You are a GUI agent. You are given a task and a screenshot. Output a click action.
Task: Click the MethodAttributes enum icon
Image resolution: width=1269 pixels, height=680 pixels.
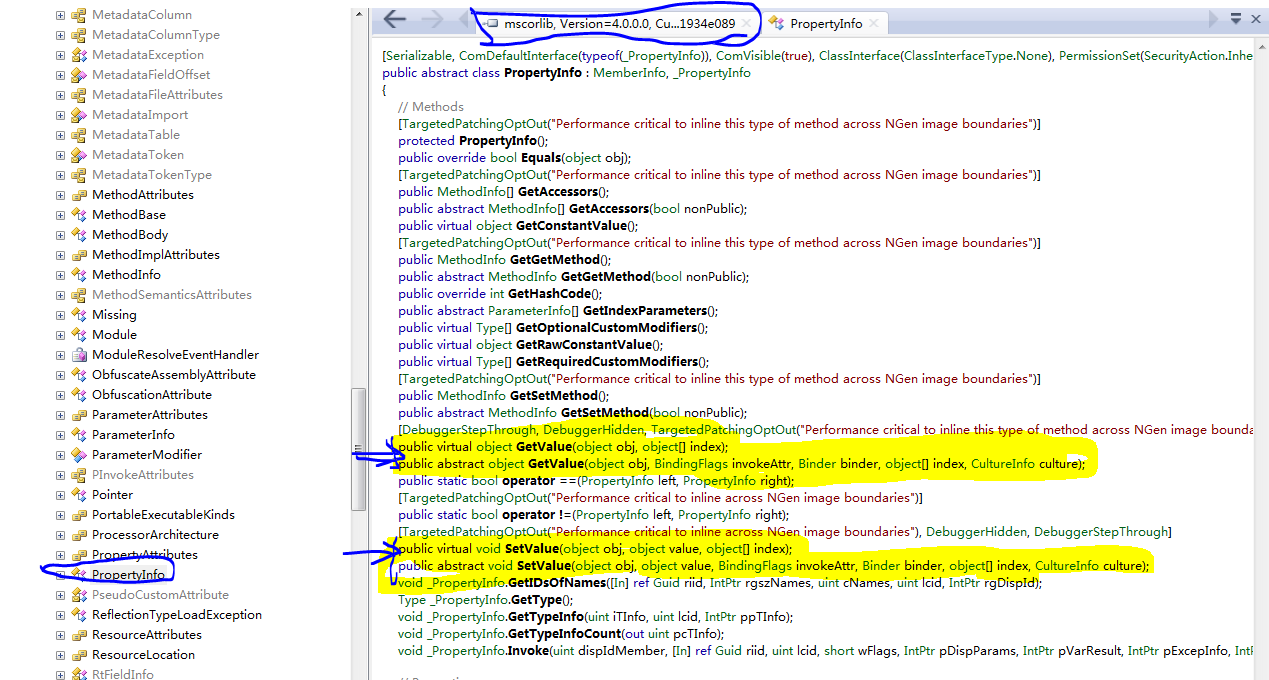tap(79, 195)
